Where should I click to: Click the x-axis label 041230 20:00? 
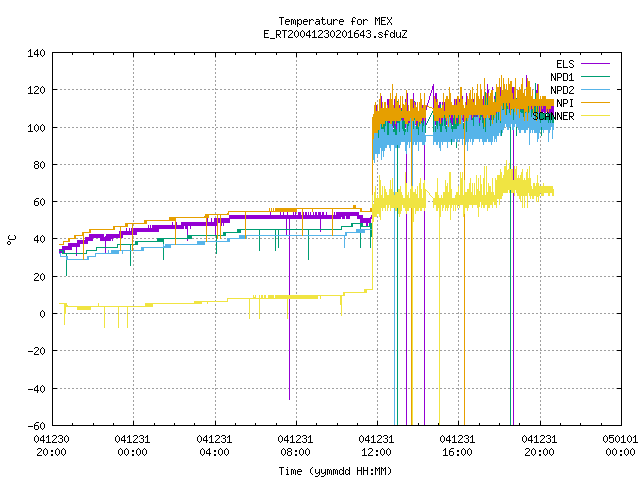[51, 446]
